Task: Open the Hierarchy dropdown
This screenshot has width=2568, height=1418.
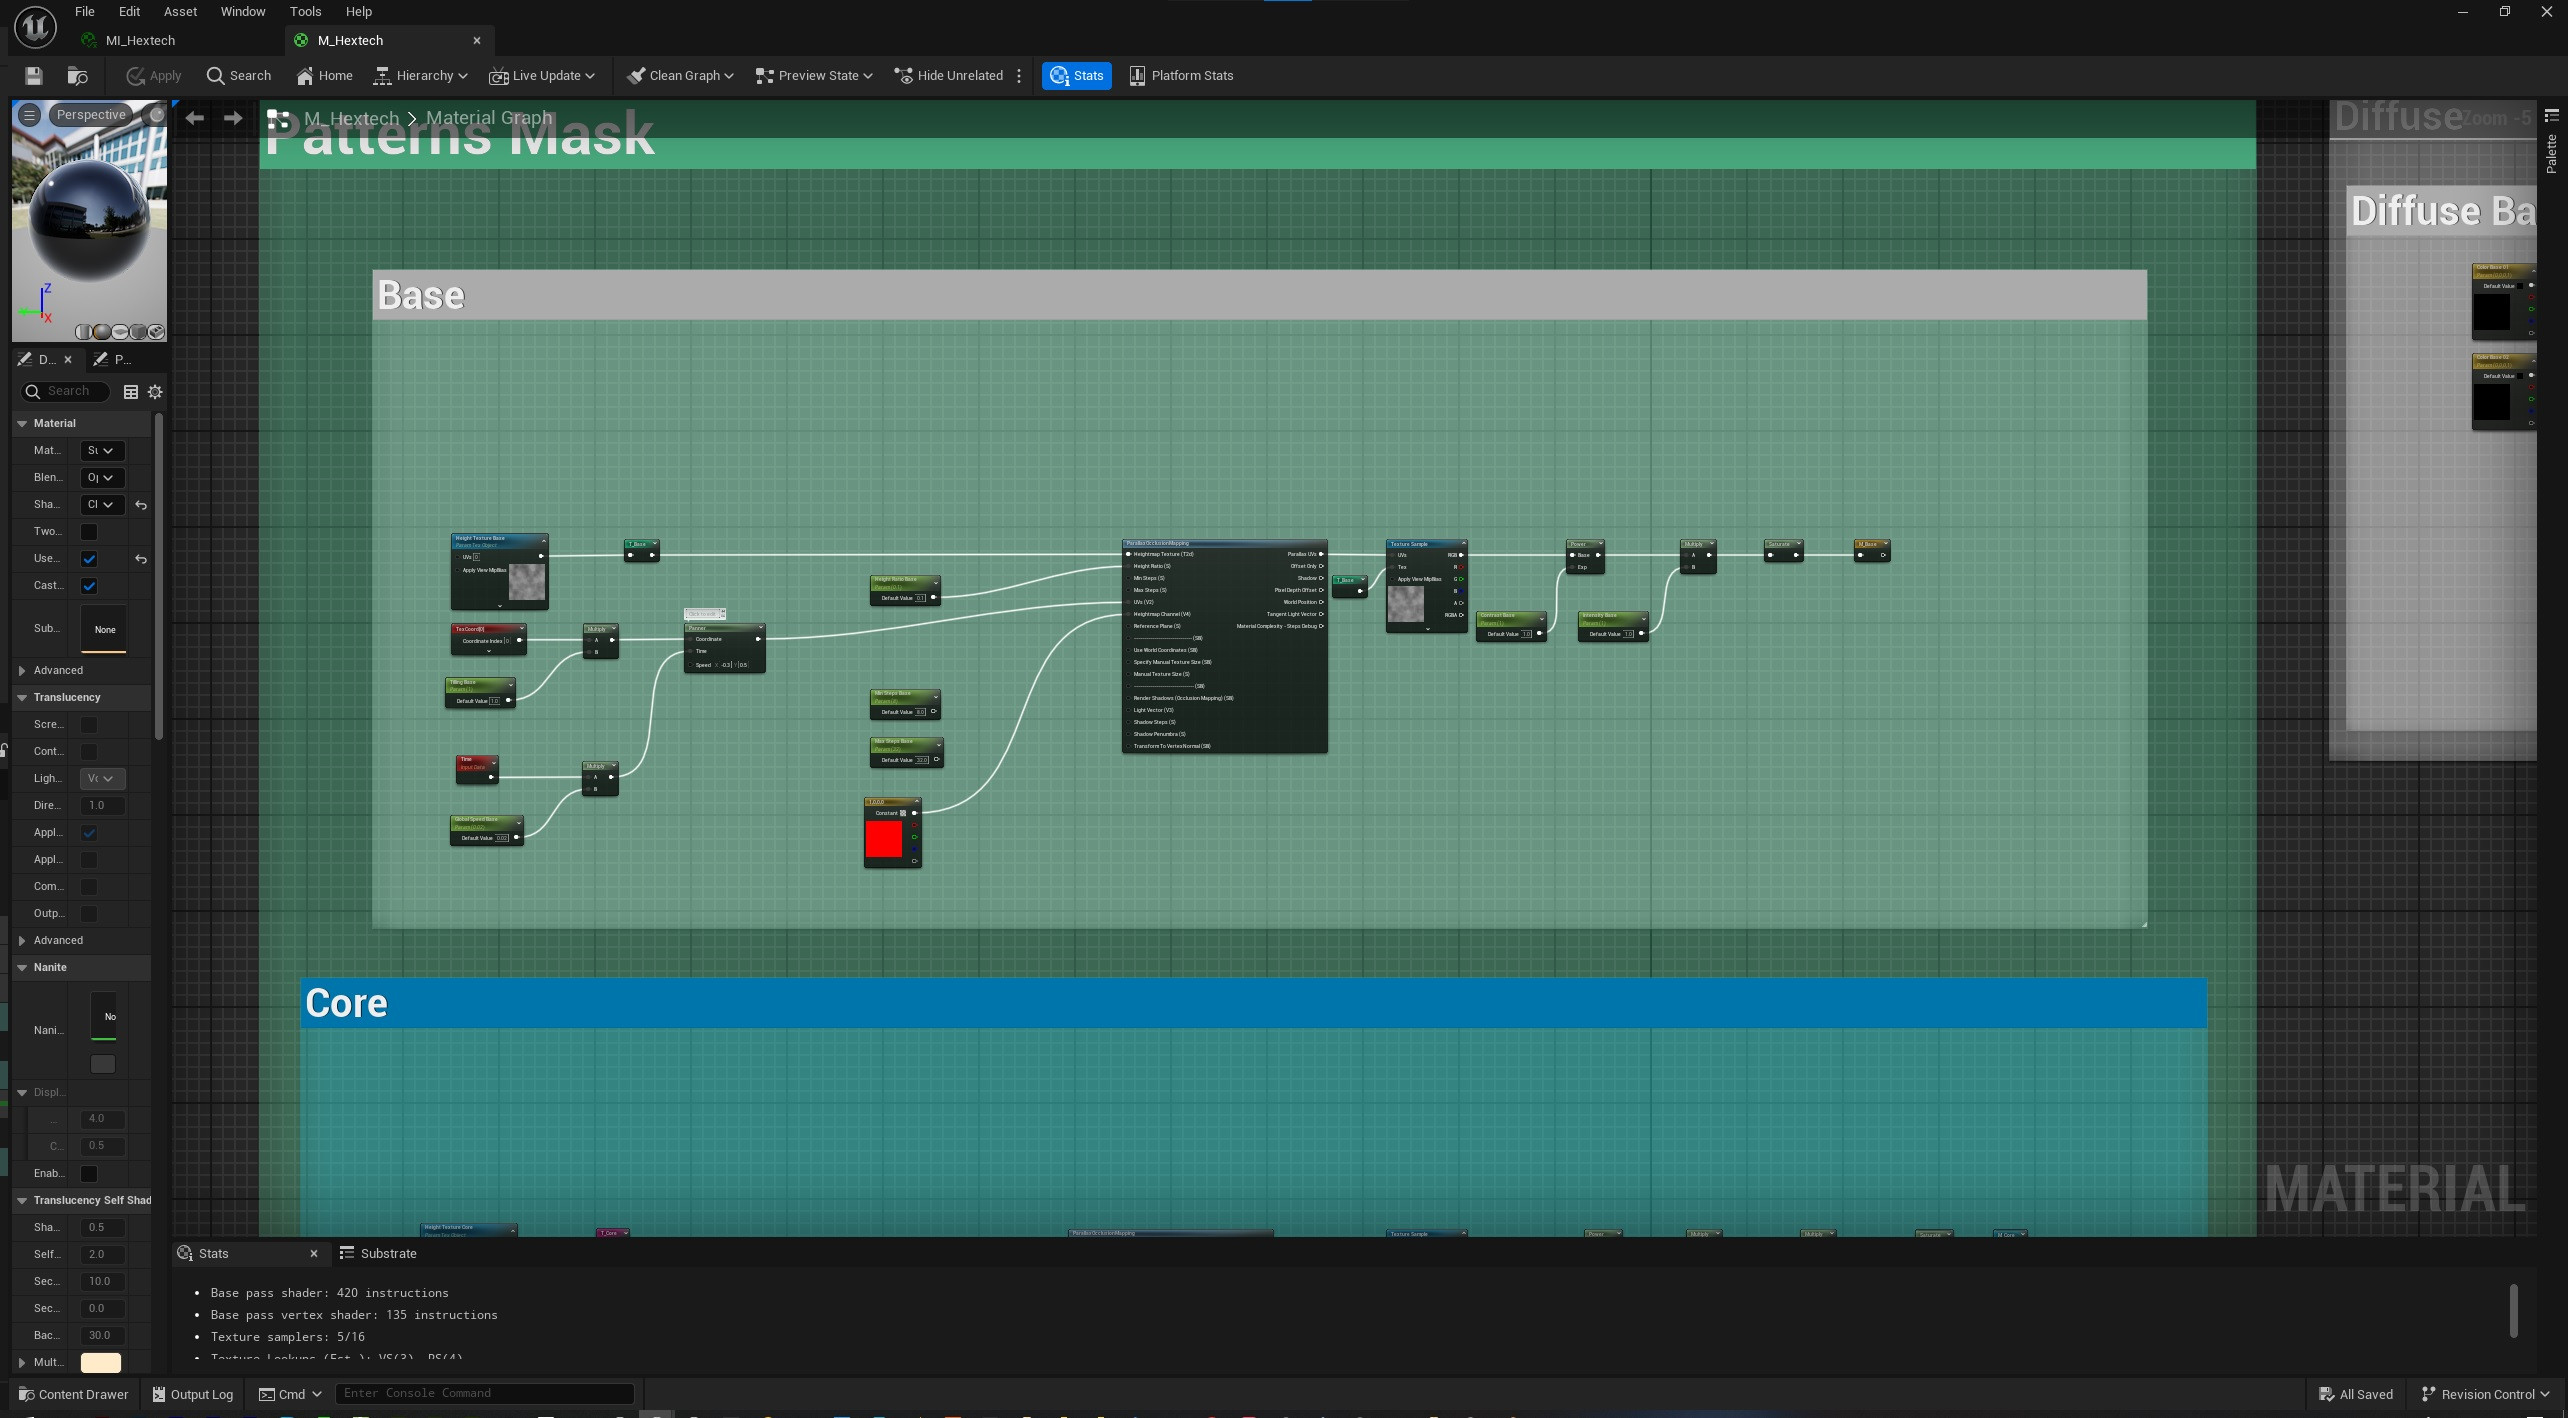Action: (420, 76)
